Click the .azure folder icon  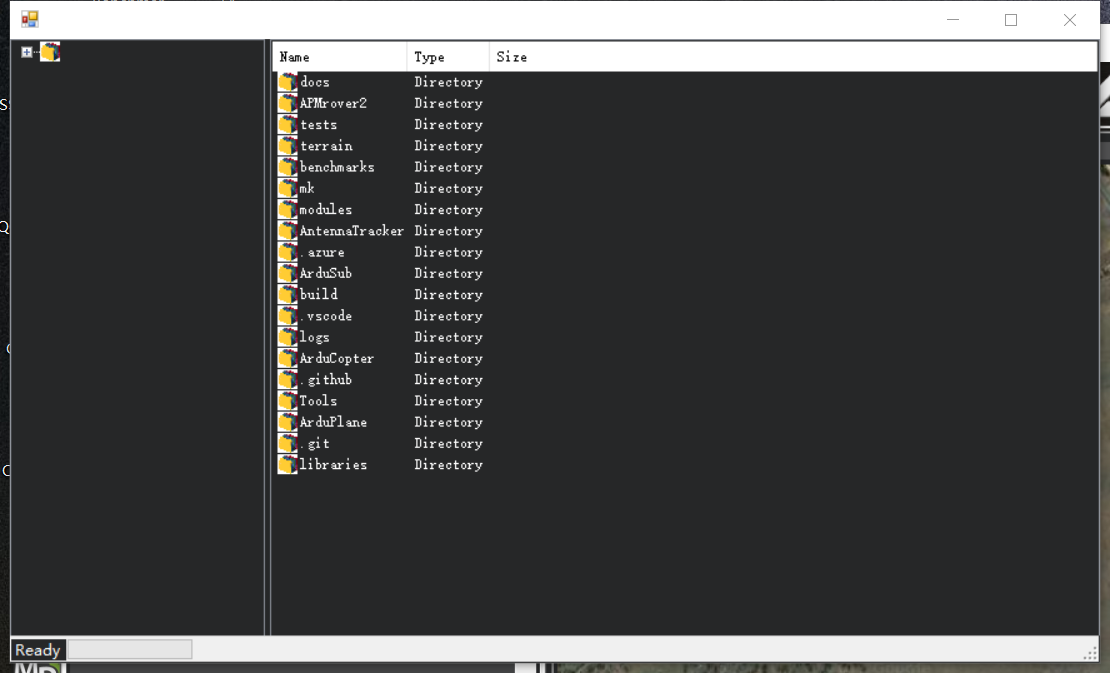point(287,252)
